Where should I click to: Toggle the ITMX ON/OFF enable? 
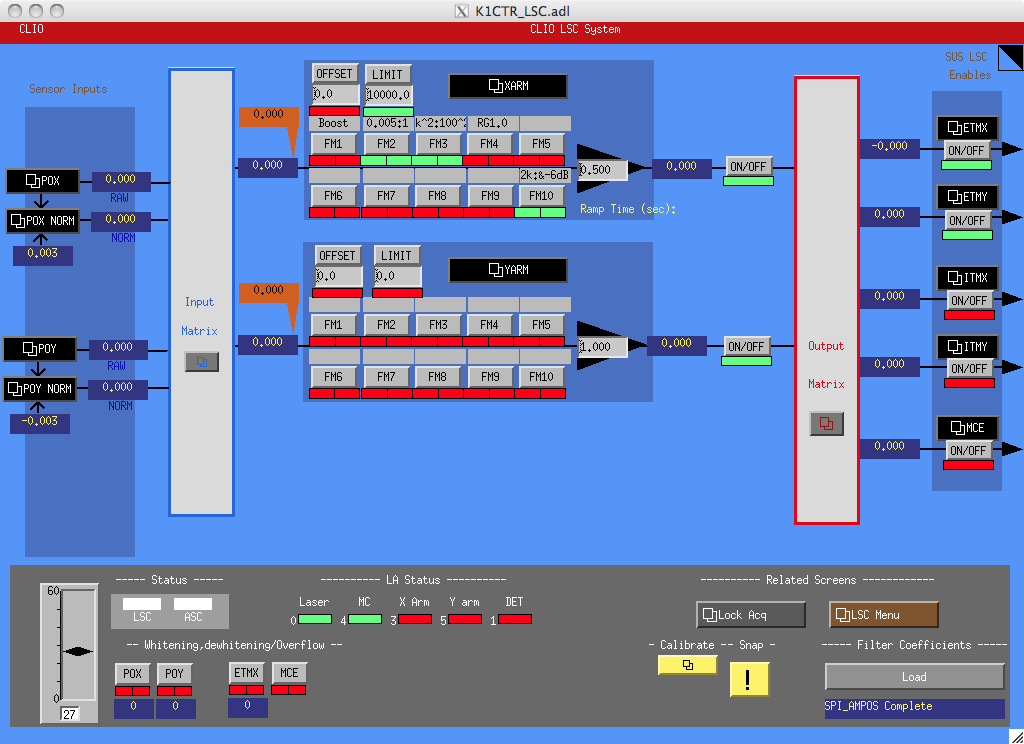(x=968, y=300)
